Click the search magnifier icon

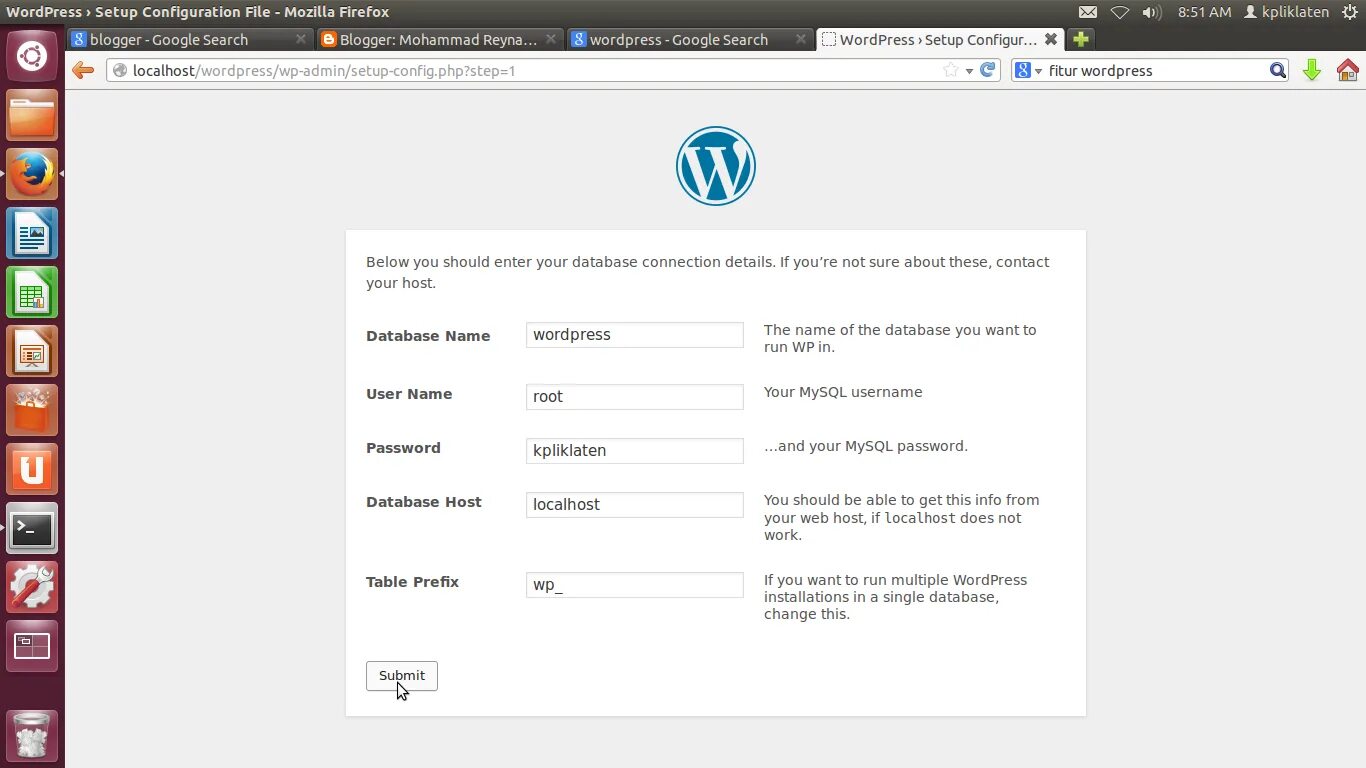pos(1277,70)
